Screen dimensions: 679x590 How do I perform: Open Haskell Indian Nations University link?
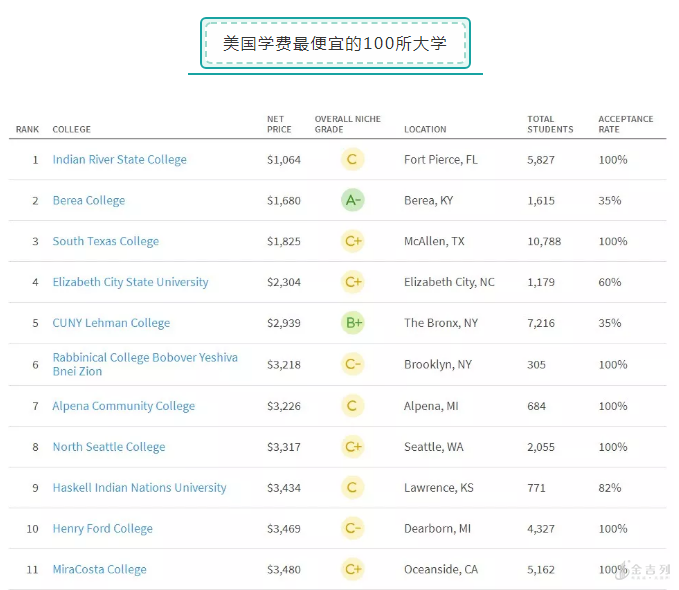tap(139, 488)
